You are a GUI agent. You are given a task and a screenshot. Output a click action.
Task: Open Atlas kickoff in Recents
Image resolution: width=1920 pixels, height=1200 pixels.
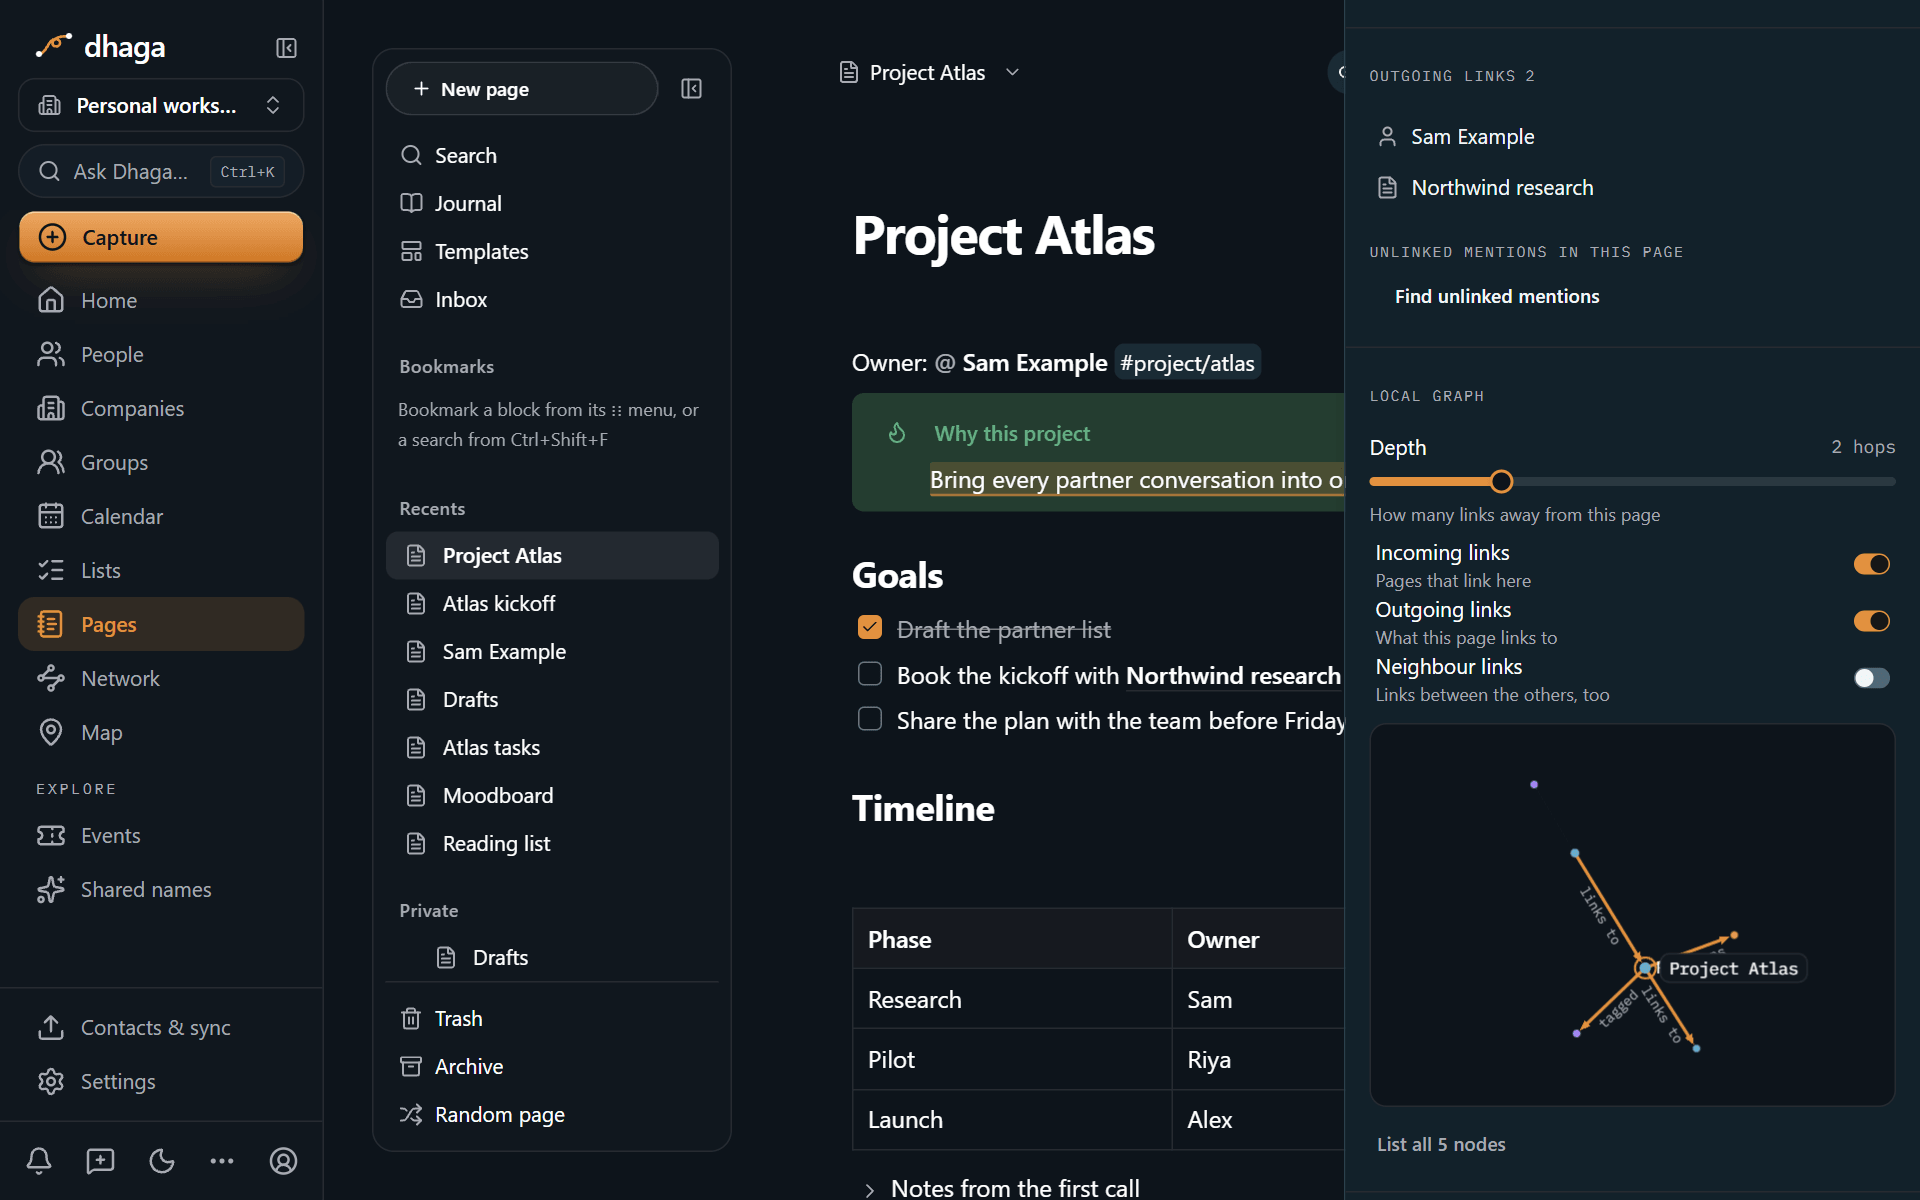click(x=552, y=603)
